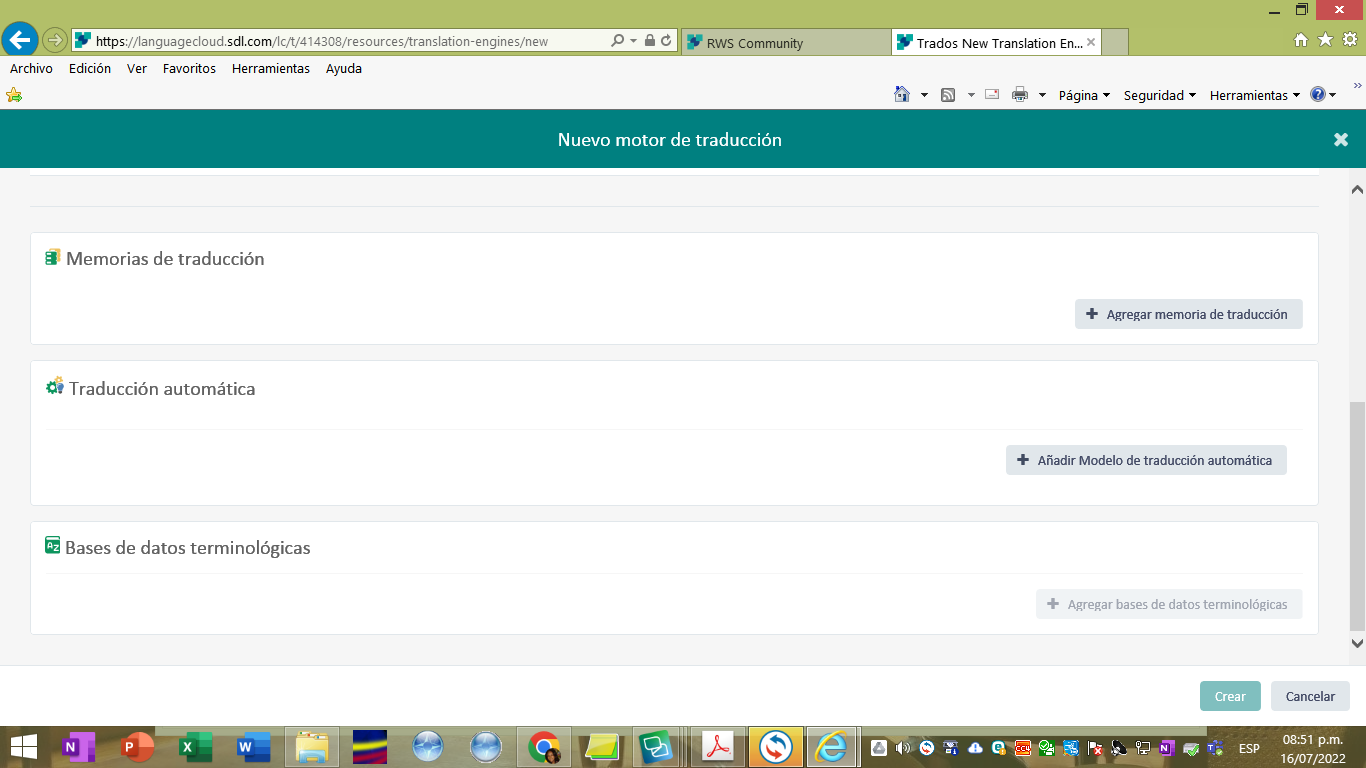Open the Herramientas dropdown in the command bar
The image size is (1366, 768).
1254,95
